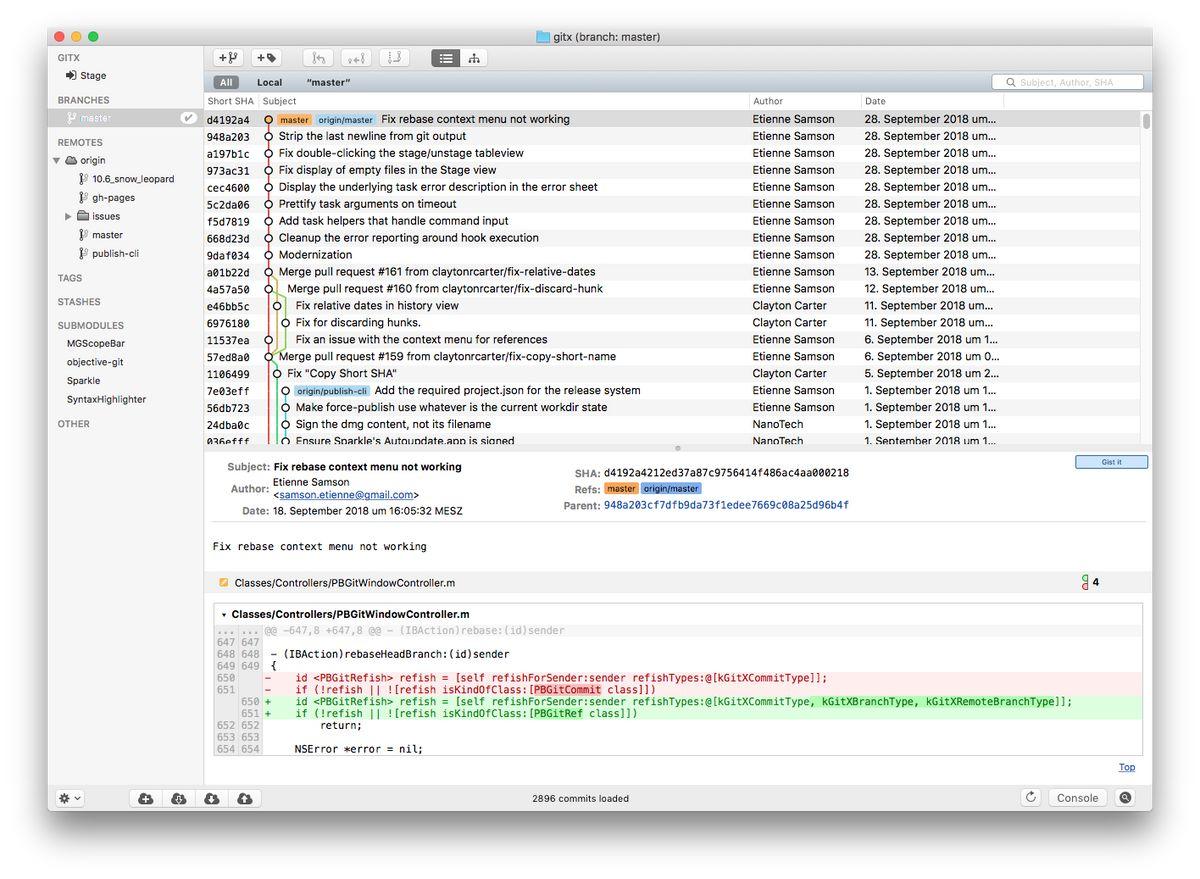
Task: Open the Sparkle submodule
Action: coord(84,381)
